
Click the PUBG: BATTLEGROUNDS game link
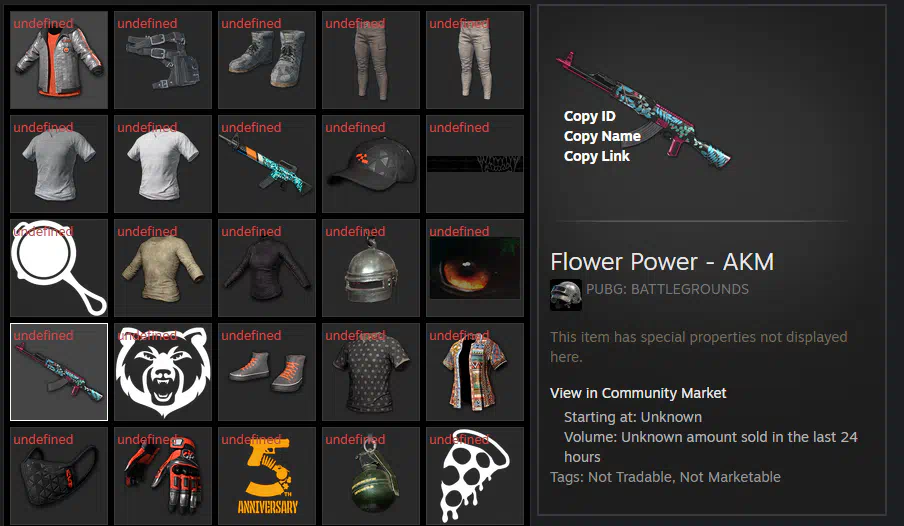coord(667,289)
